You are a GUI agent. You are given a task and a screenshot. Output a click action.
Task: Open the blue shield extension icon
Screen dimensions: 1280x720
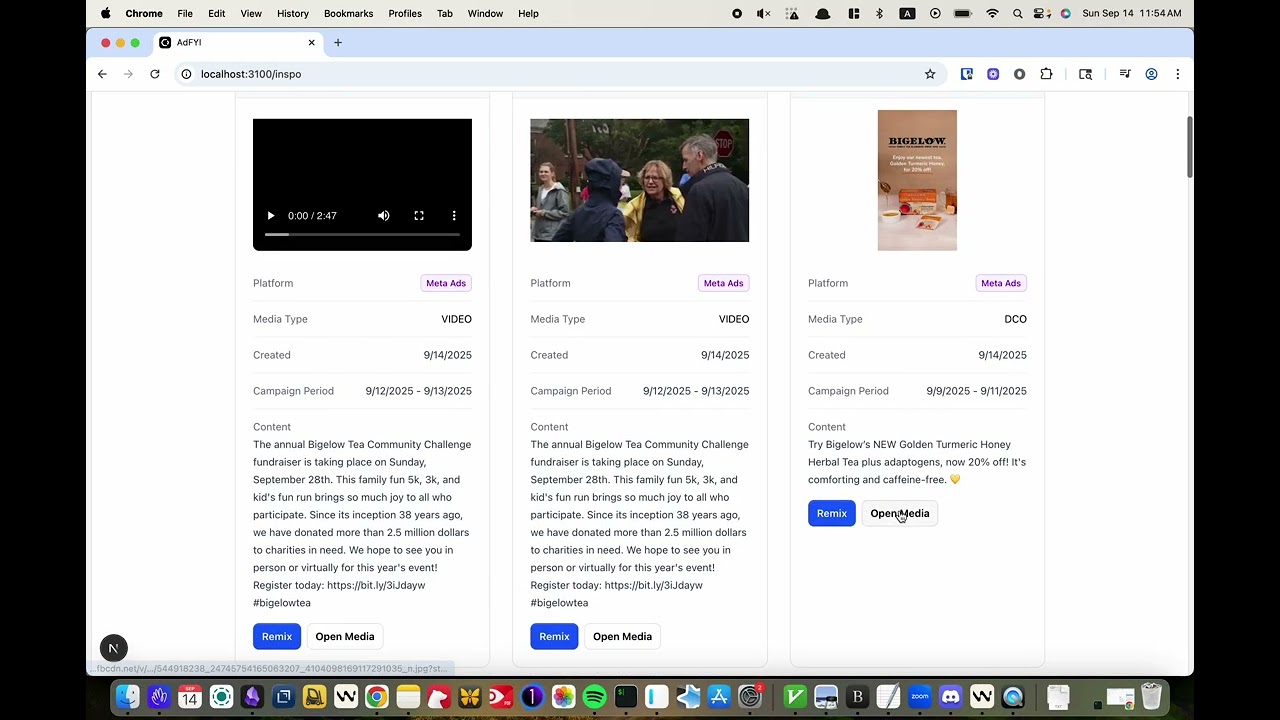click(x=967, y=74)
